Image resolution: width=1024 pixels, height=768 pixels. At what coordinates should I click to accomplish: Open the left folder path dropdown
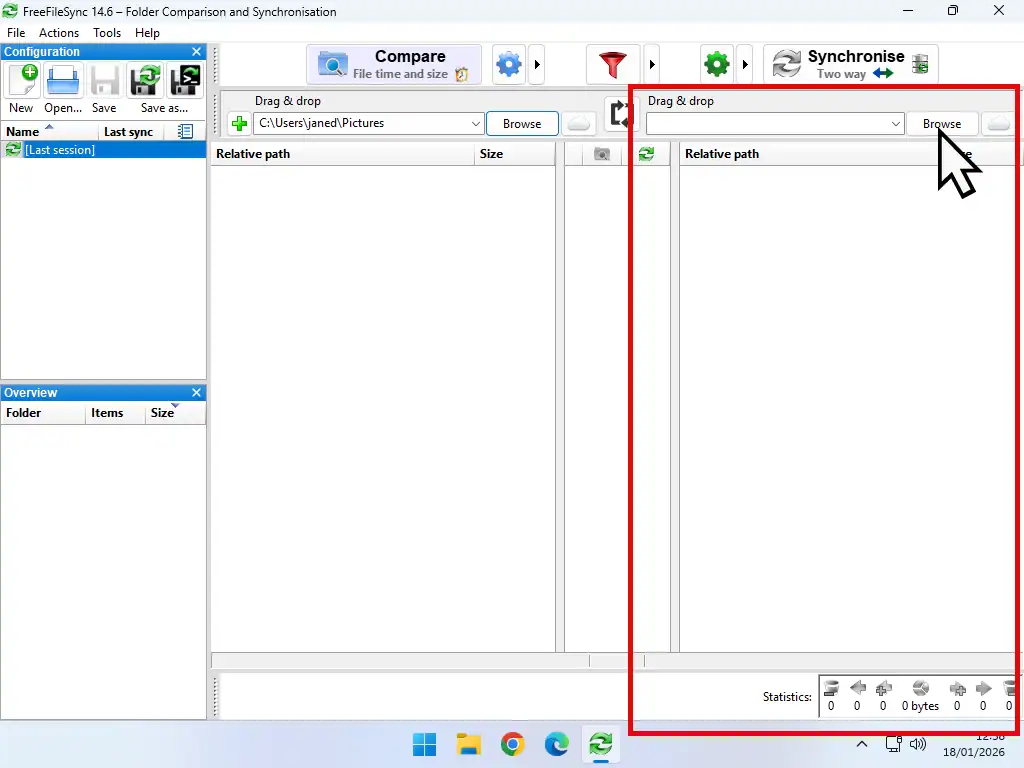tap(475, 123)
